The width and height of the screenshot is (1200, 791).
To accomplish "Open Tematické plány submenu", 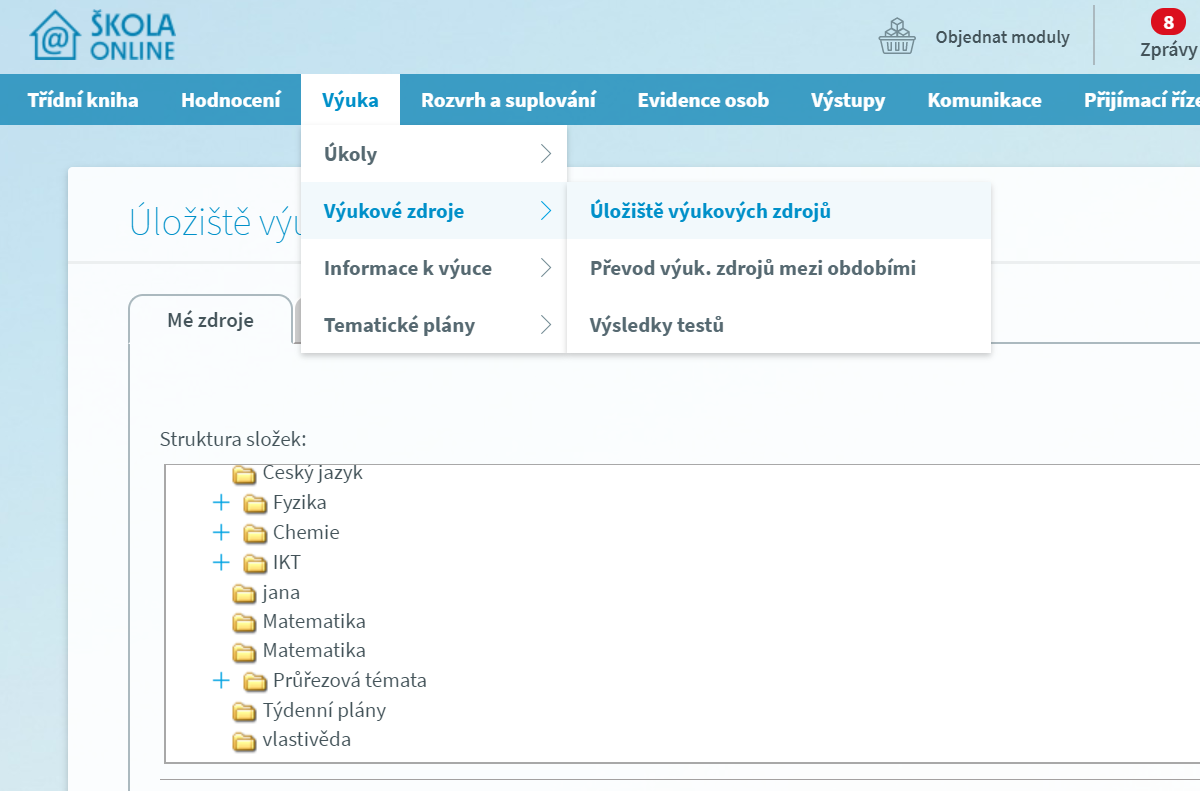I will [434, 325].
